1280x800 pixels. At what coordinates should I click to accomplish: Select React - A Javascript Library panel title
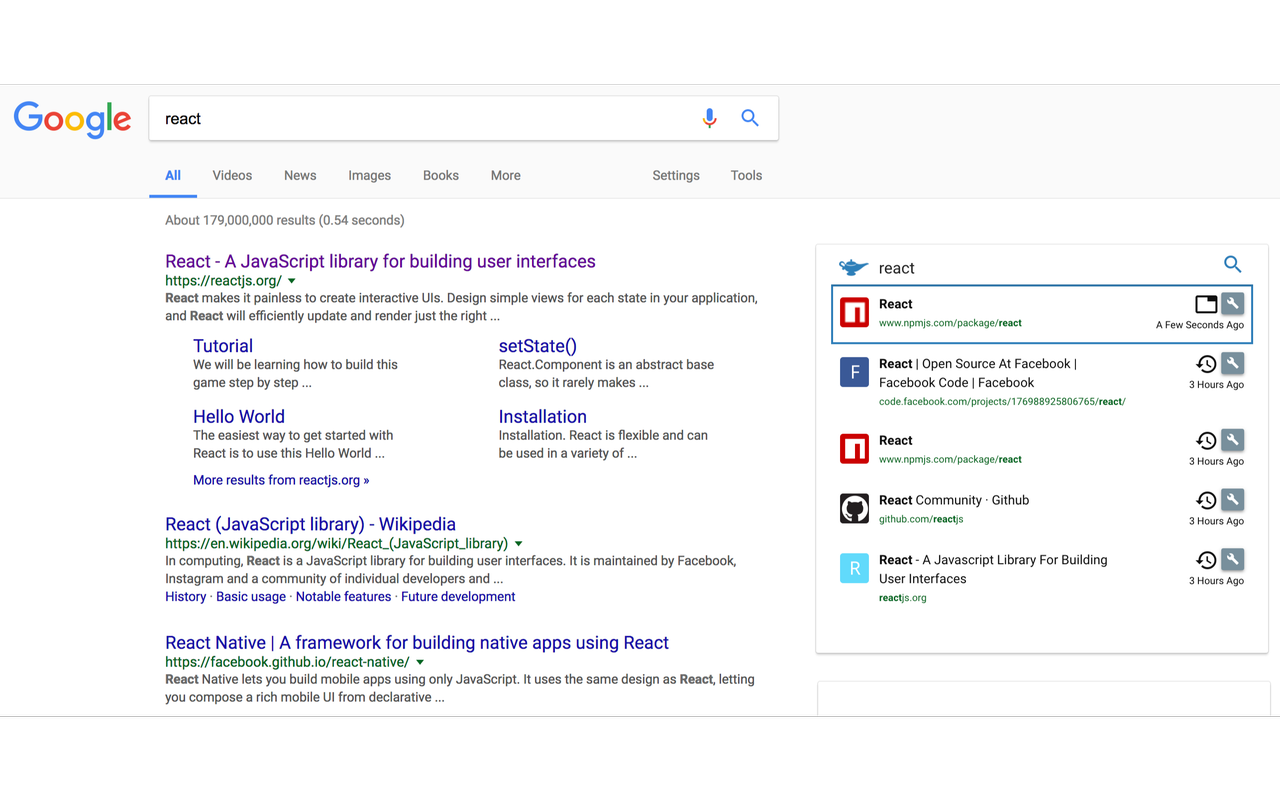(x=993, y=569)
